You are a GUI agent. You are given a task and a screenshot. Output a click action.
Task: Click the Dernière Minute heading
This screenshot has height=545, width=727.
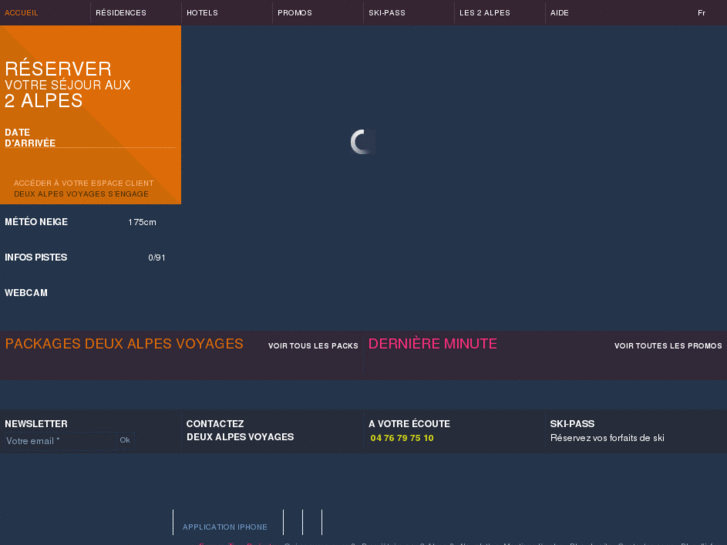tap(433, 344)
